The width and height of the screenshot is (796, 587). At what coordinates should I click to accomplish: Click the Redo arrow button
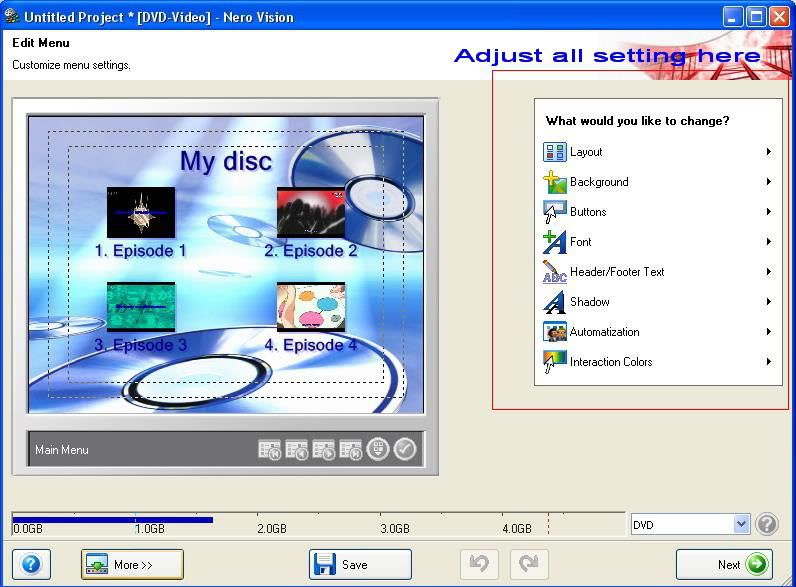point(528,564)
